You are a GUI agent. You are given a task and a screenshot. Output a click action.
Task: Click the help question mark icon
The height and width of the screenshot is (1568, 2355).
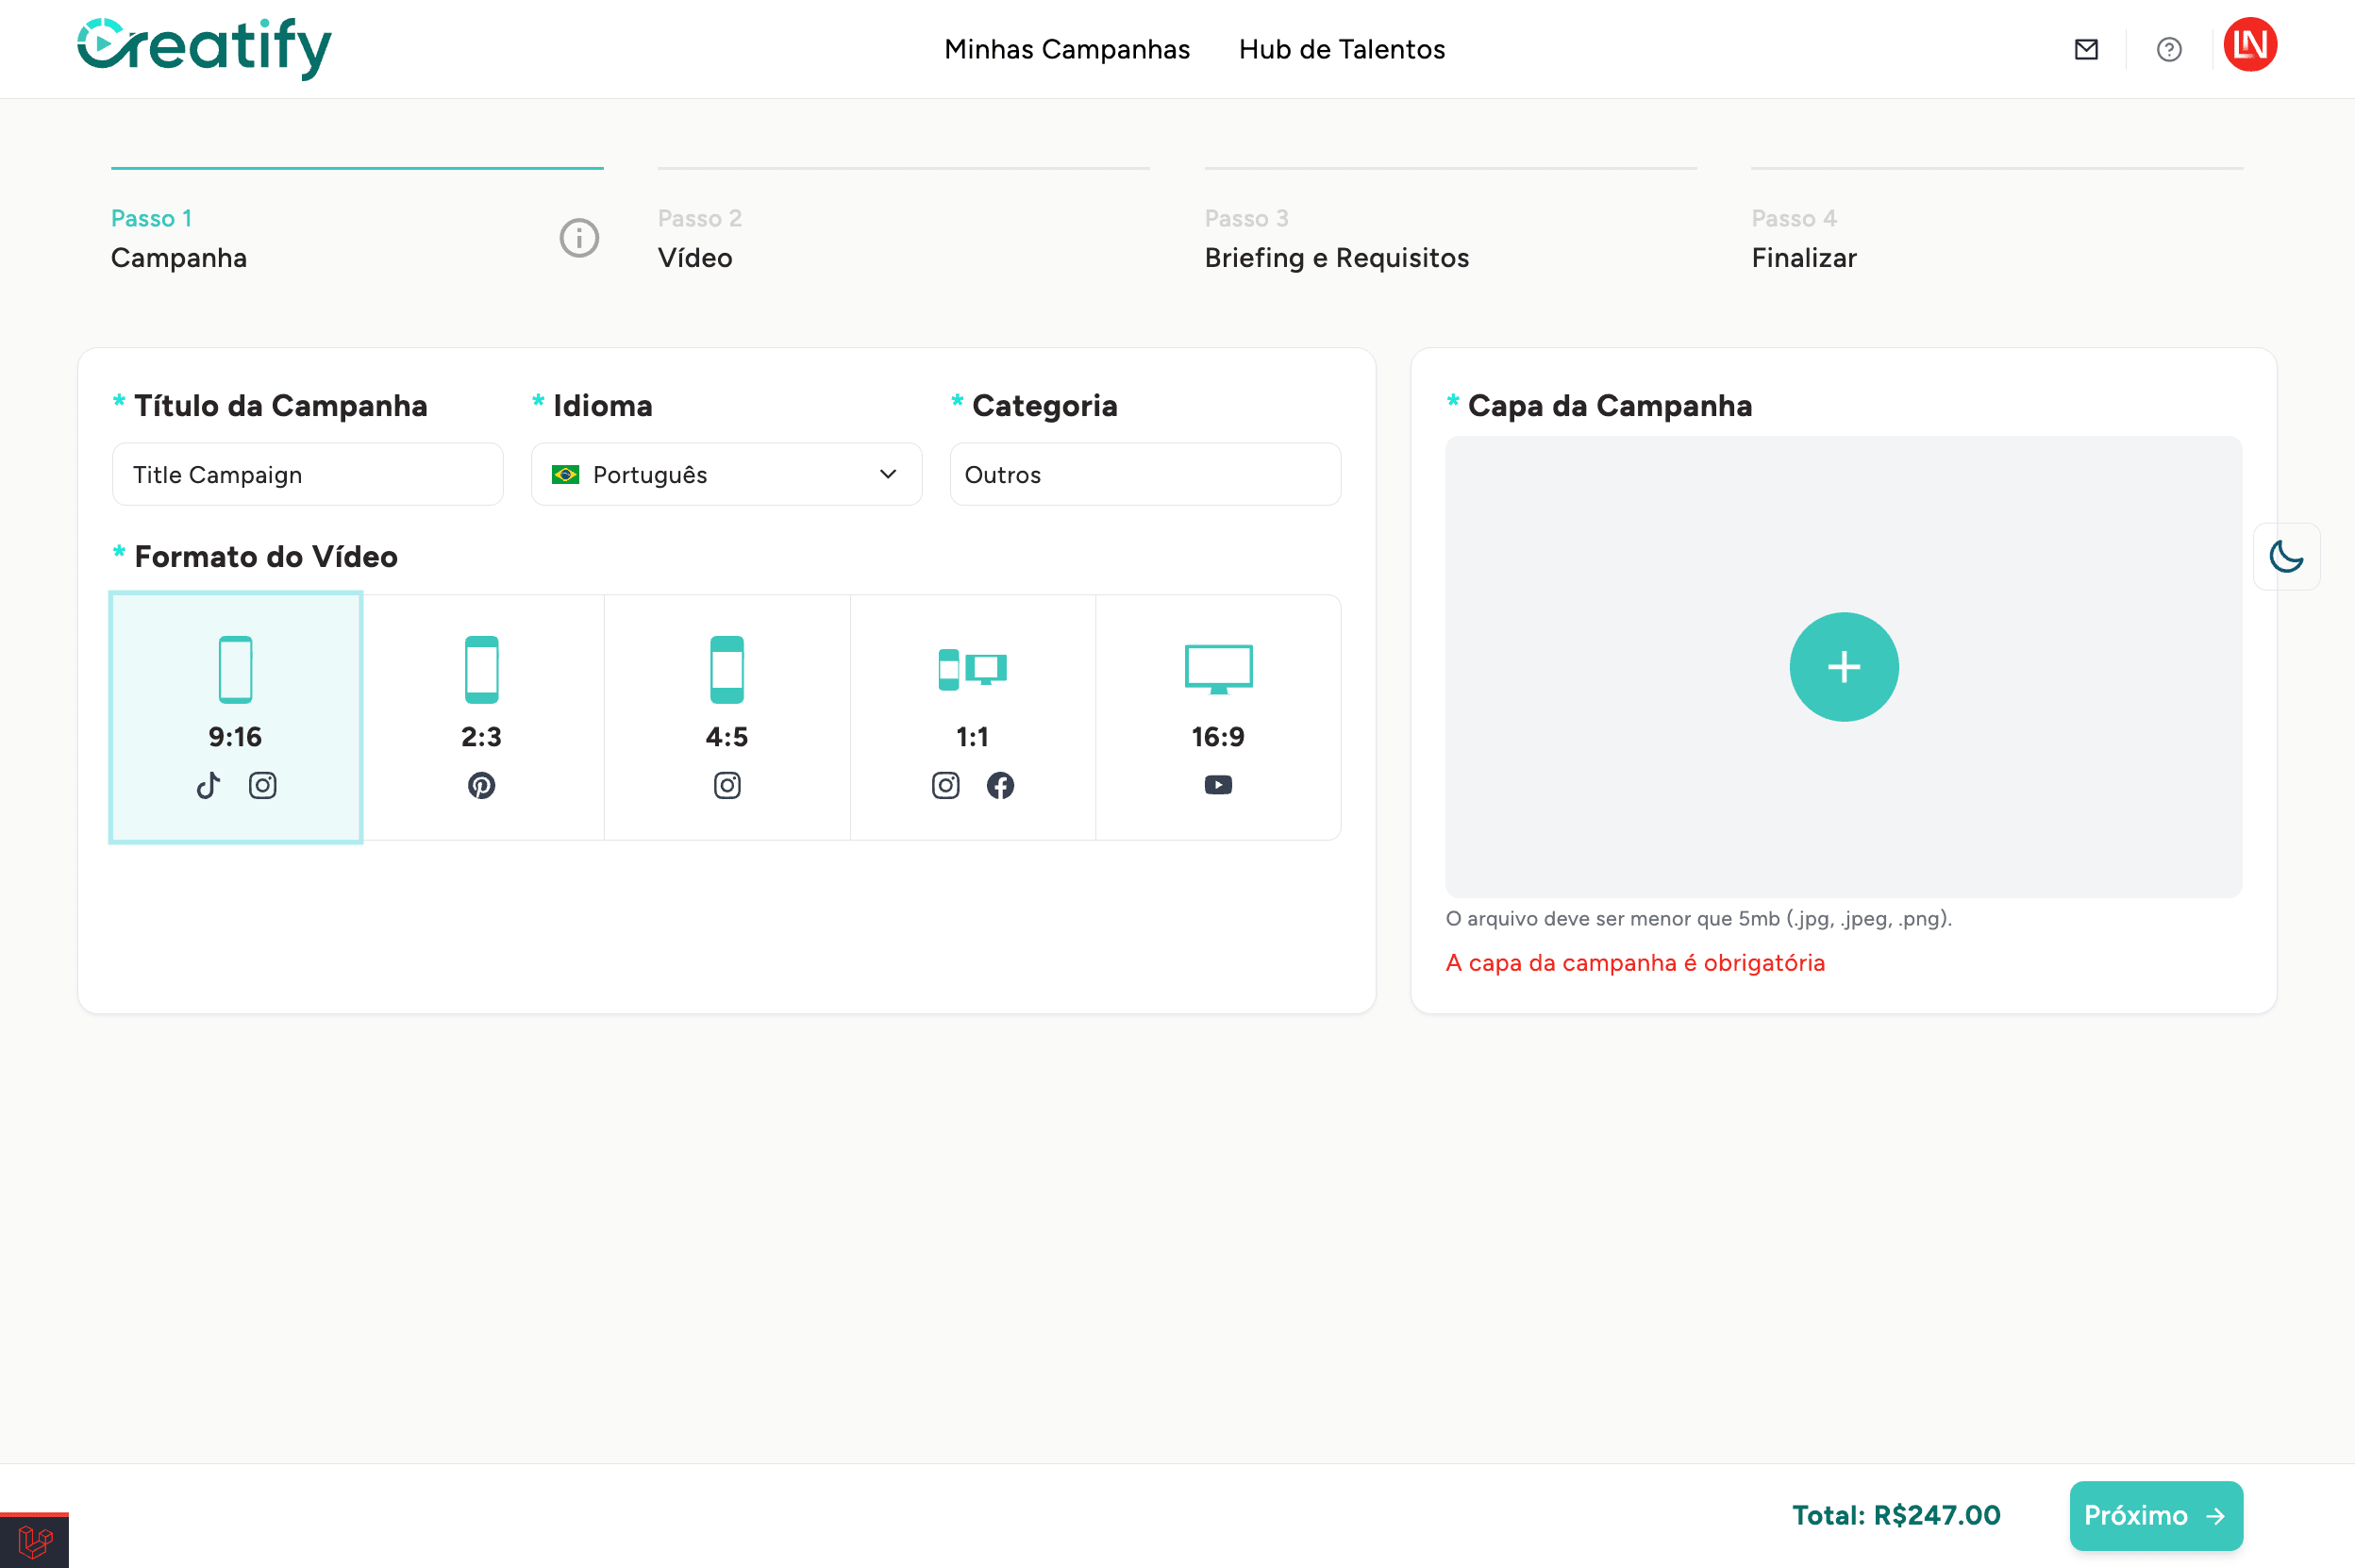click(2168, 49)
